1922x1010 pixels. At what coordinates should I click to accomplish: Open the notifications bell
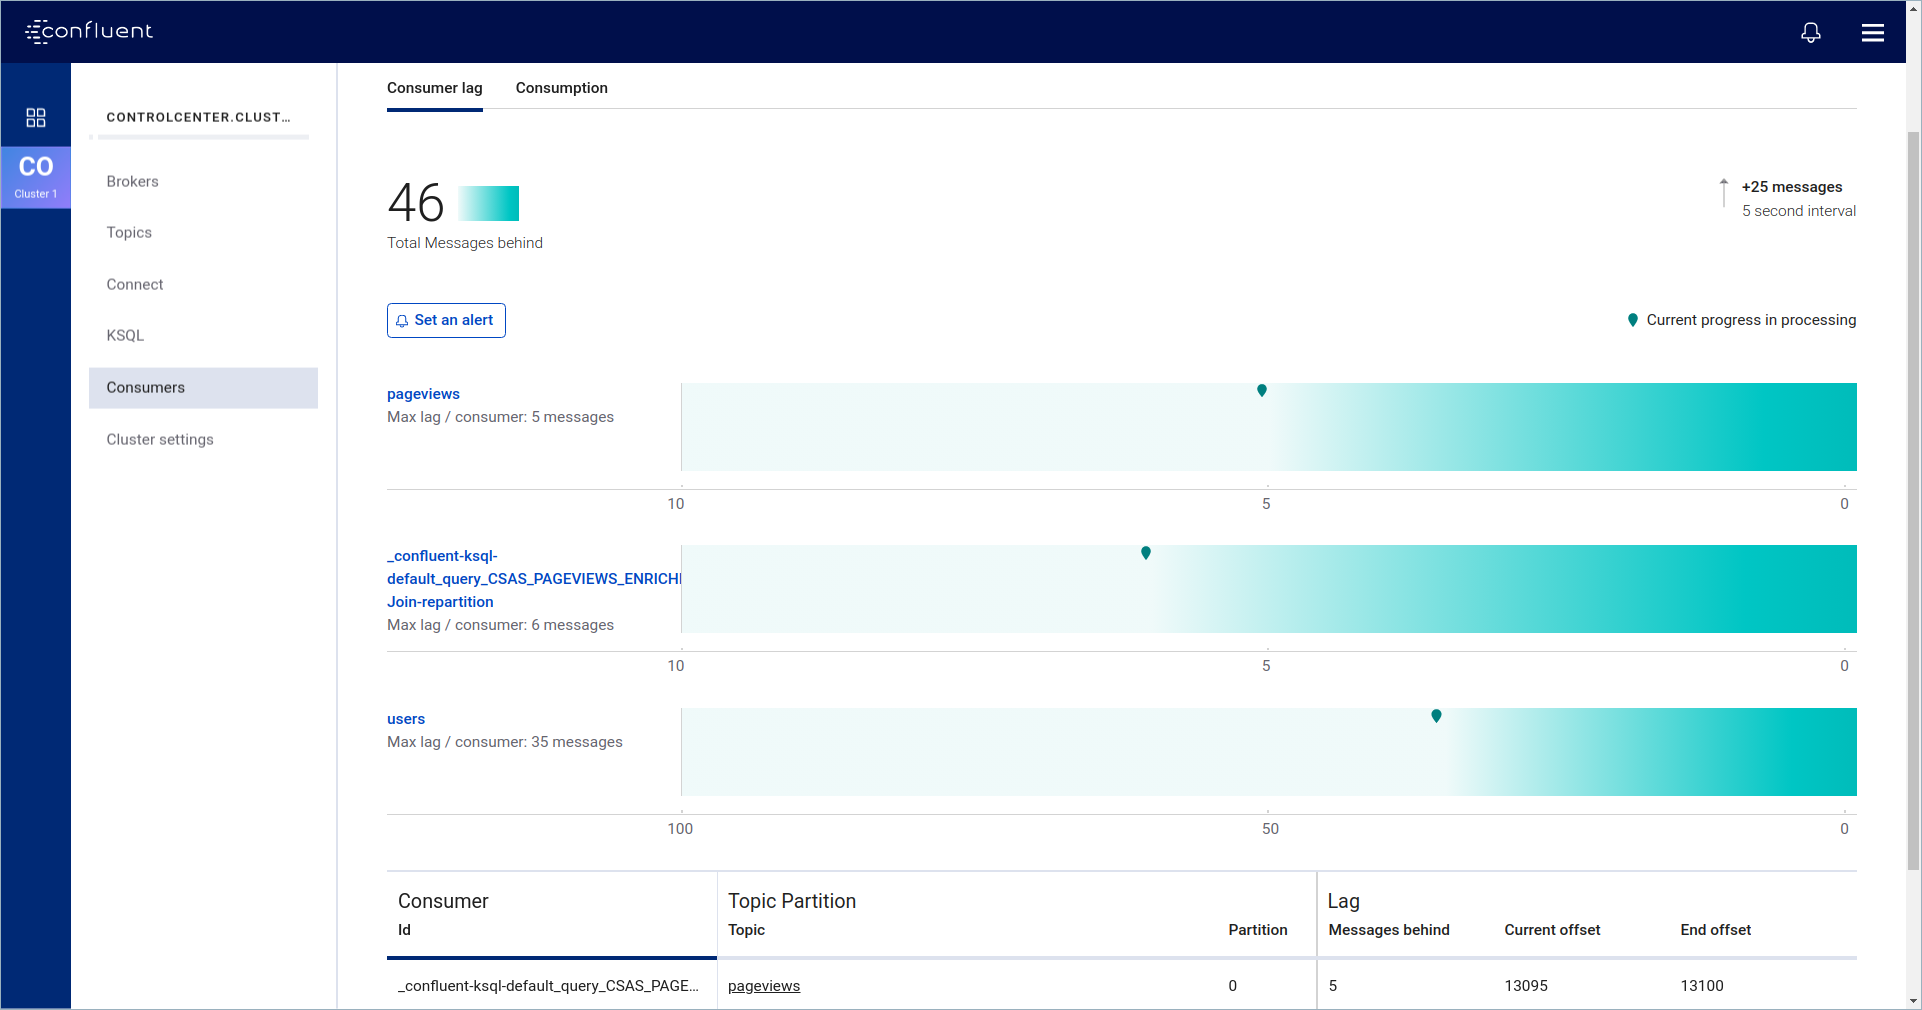[1810, 33]
